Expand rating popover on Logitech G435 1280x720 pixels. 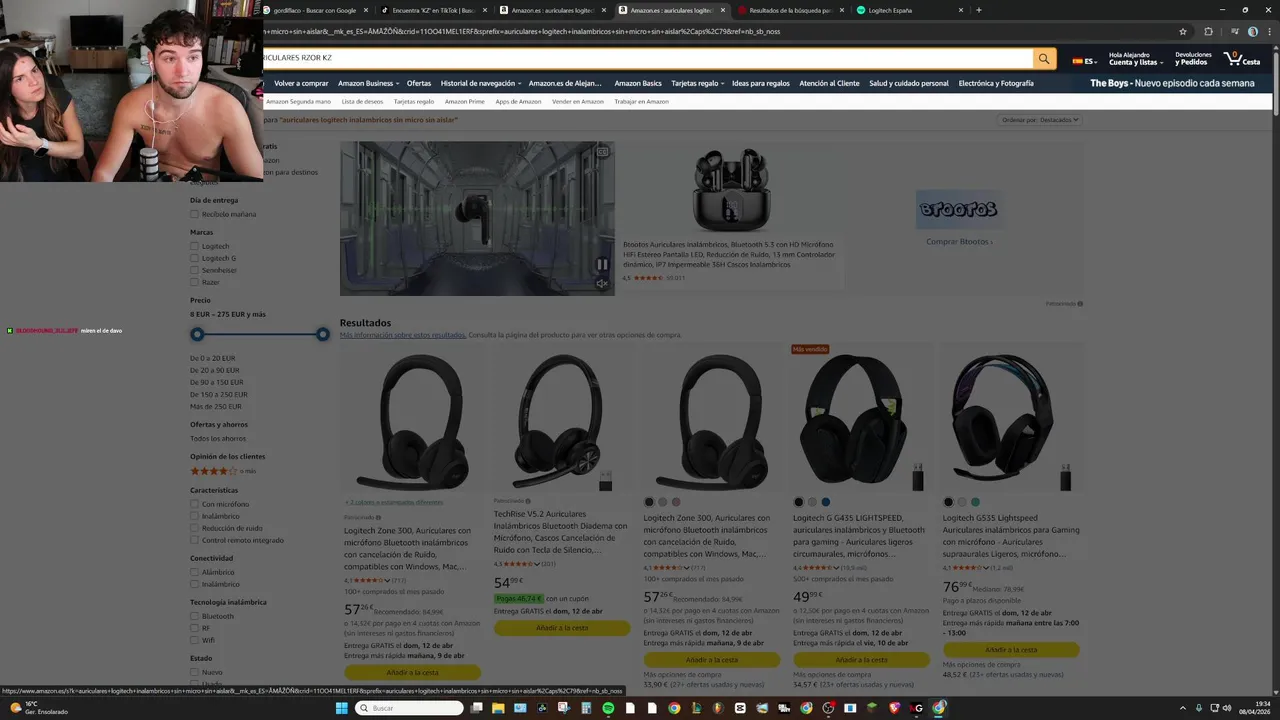point(836,567)
